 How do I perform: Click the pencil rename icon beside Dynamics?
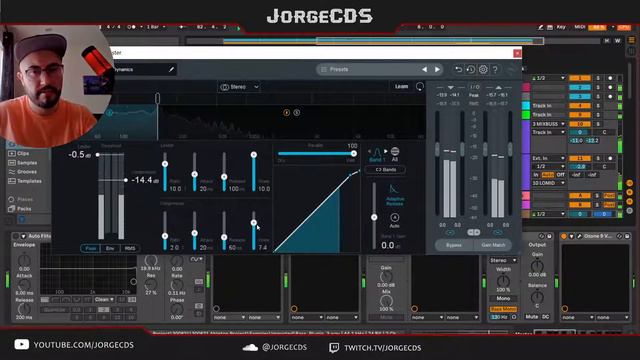(171, 69)
